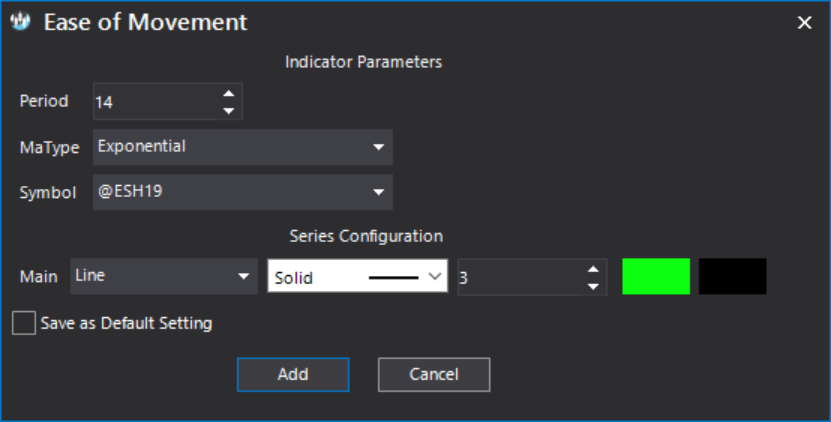Toggle Save as Default Setting checkbox
Image resolution: width=831 pixels, height=422 pixels.
[x=24, y=323]
